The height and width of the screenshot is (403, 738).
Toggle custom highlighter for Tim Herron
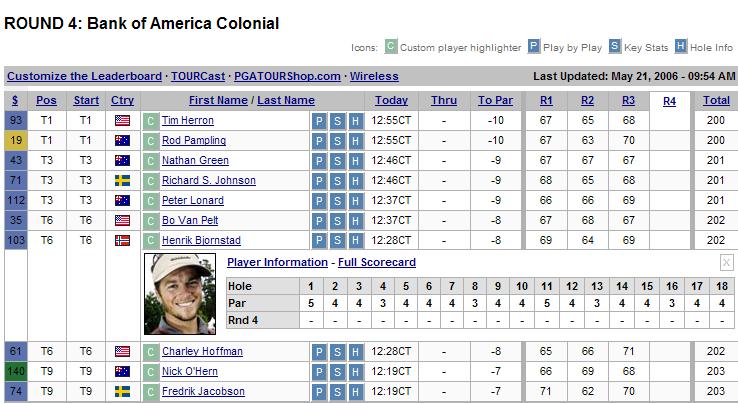151,121
